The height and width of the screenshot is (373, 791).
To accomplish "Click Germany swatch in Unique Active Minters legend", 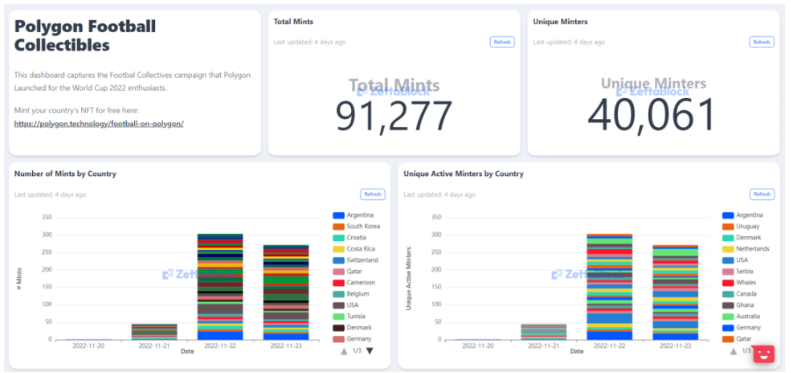I will pos(728,328).
